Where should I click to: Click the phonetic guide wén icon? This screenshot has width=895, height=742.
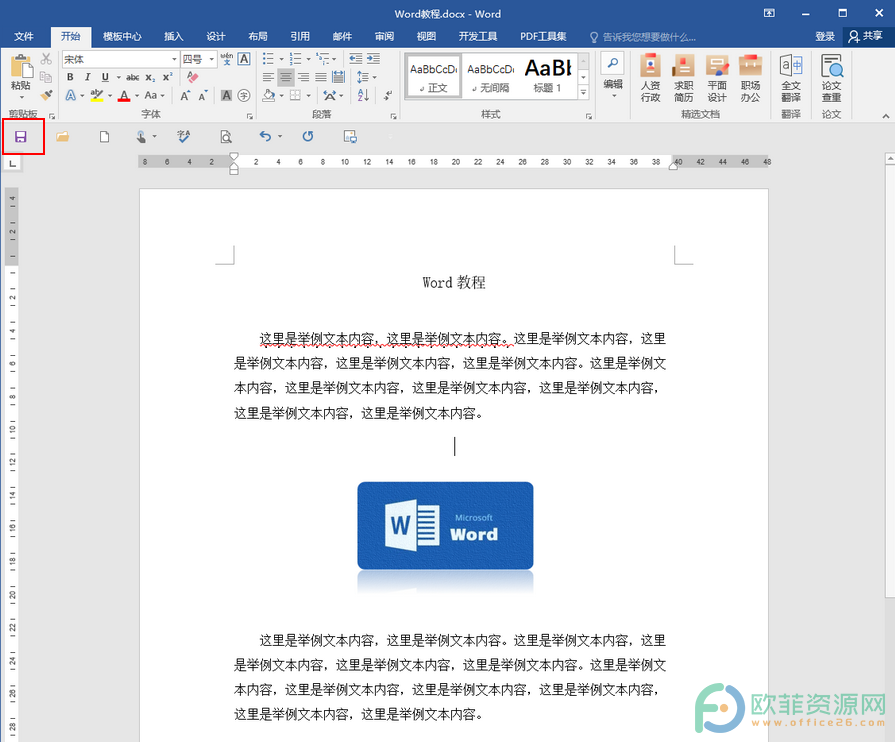(227, 59)
